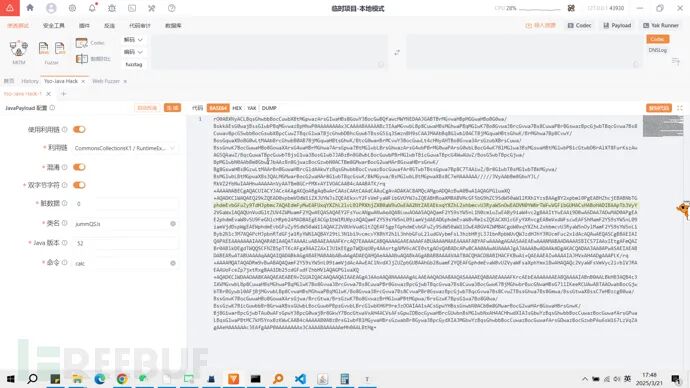Select the 数据库 menu tab

[x=173, y=26]
